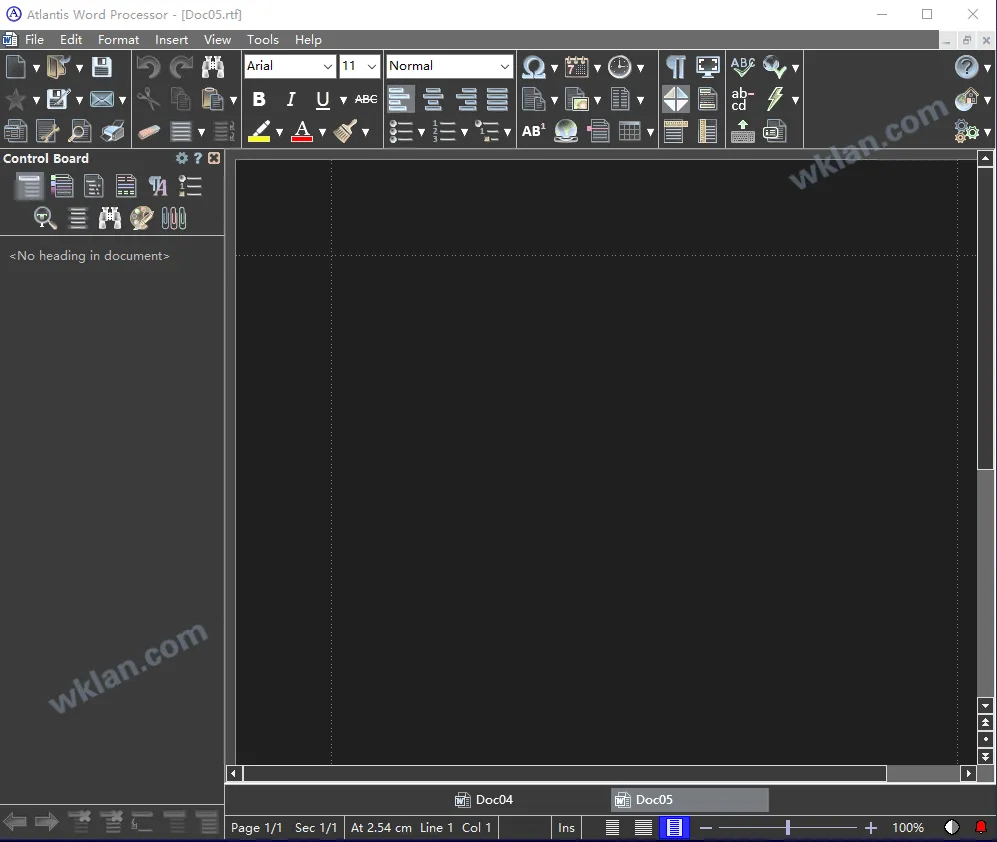Open the Format menu
The image size is (997, 842).
(118, 40)
